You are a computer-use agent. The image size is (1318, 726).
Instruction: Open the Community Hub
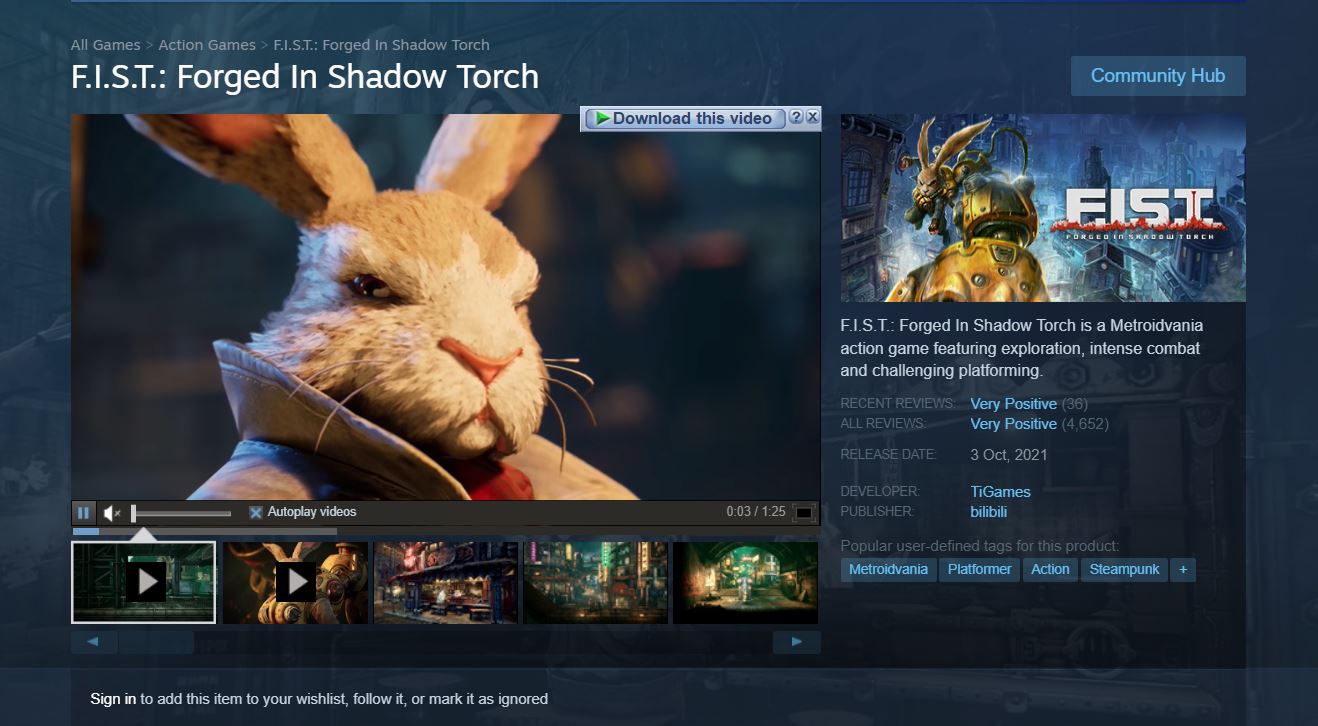pyautogui.click(x=1157, y=75)
